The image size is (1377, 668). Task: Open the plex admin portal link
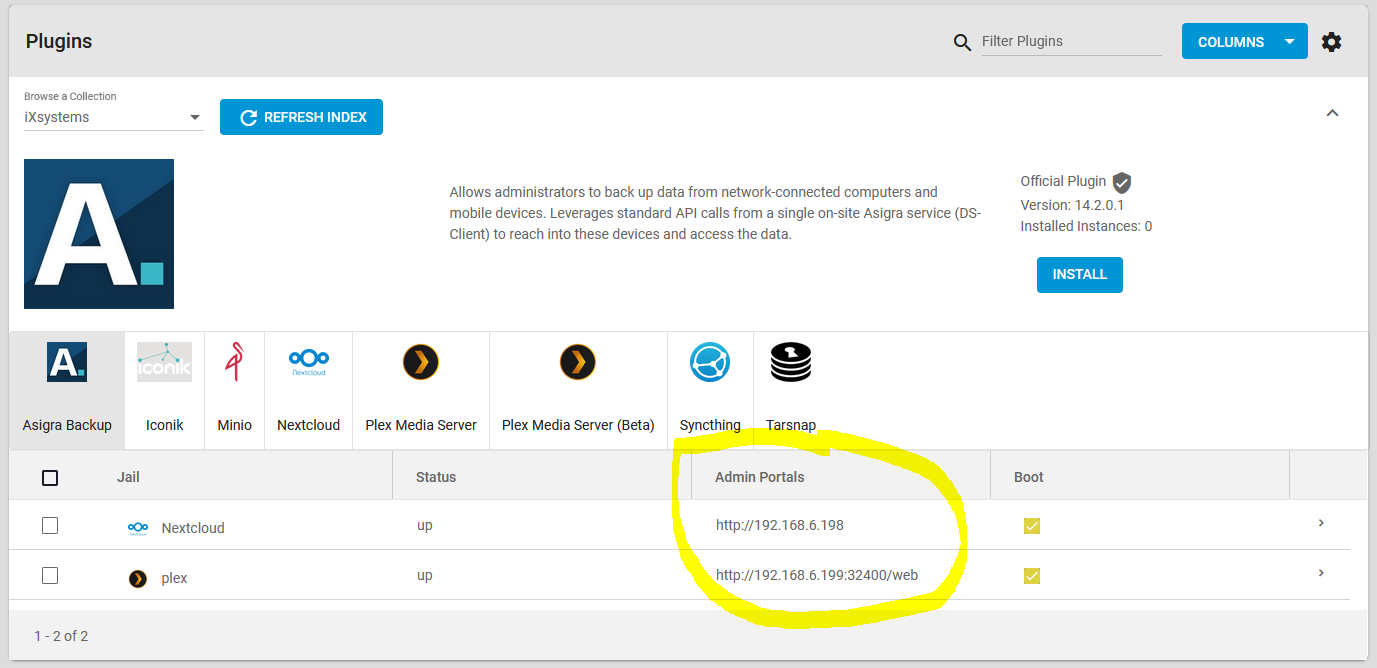pos(817,575)
